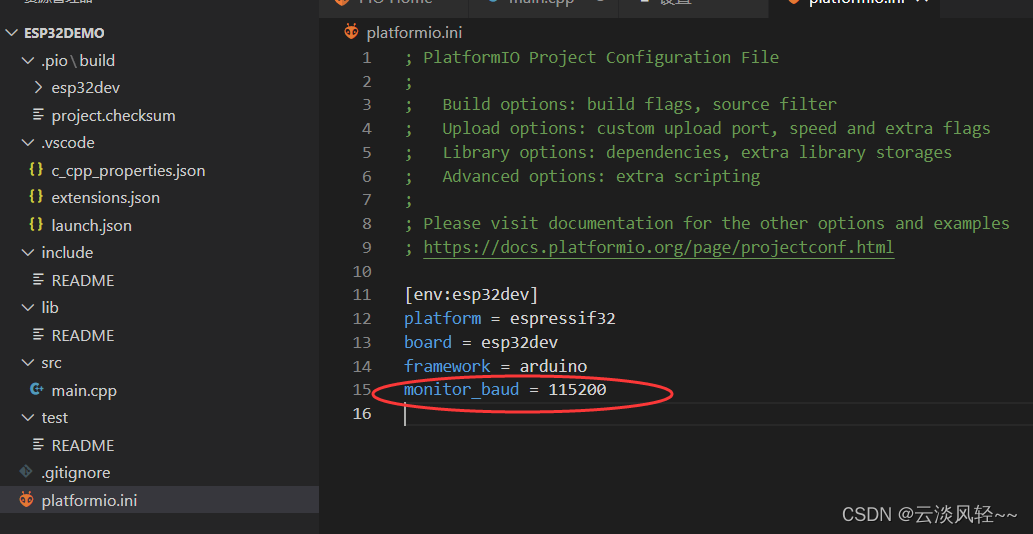
Task: Click line number 11 in the gutter
Action: tap(362, 294)
